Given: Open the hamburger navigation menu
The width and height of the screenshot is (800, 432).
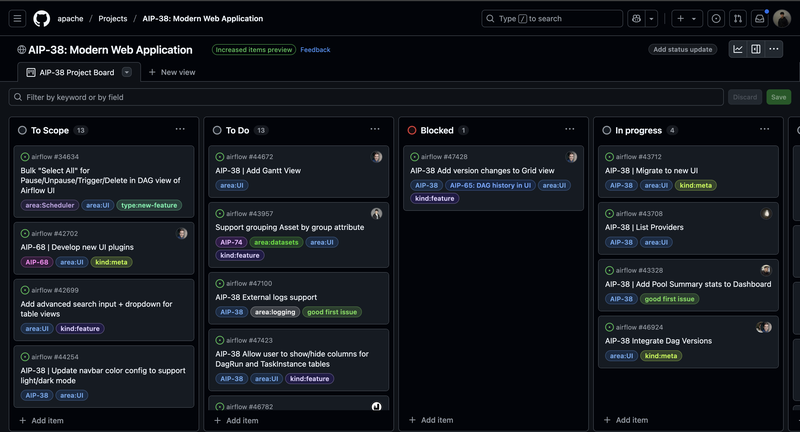Looking at the screenshot, I should pyautogui.click(x=17, y=19).
